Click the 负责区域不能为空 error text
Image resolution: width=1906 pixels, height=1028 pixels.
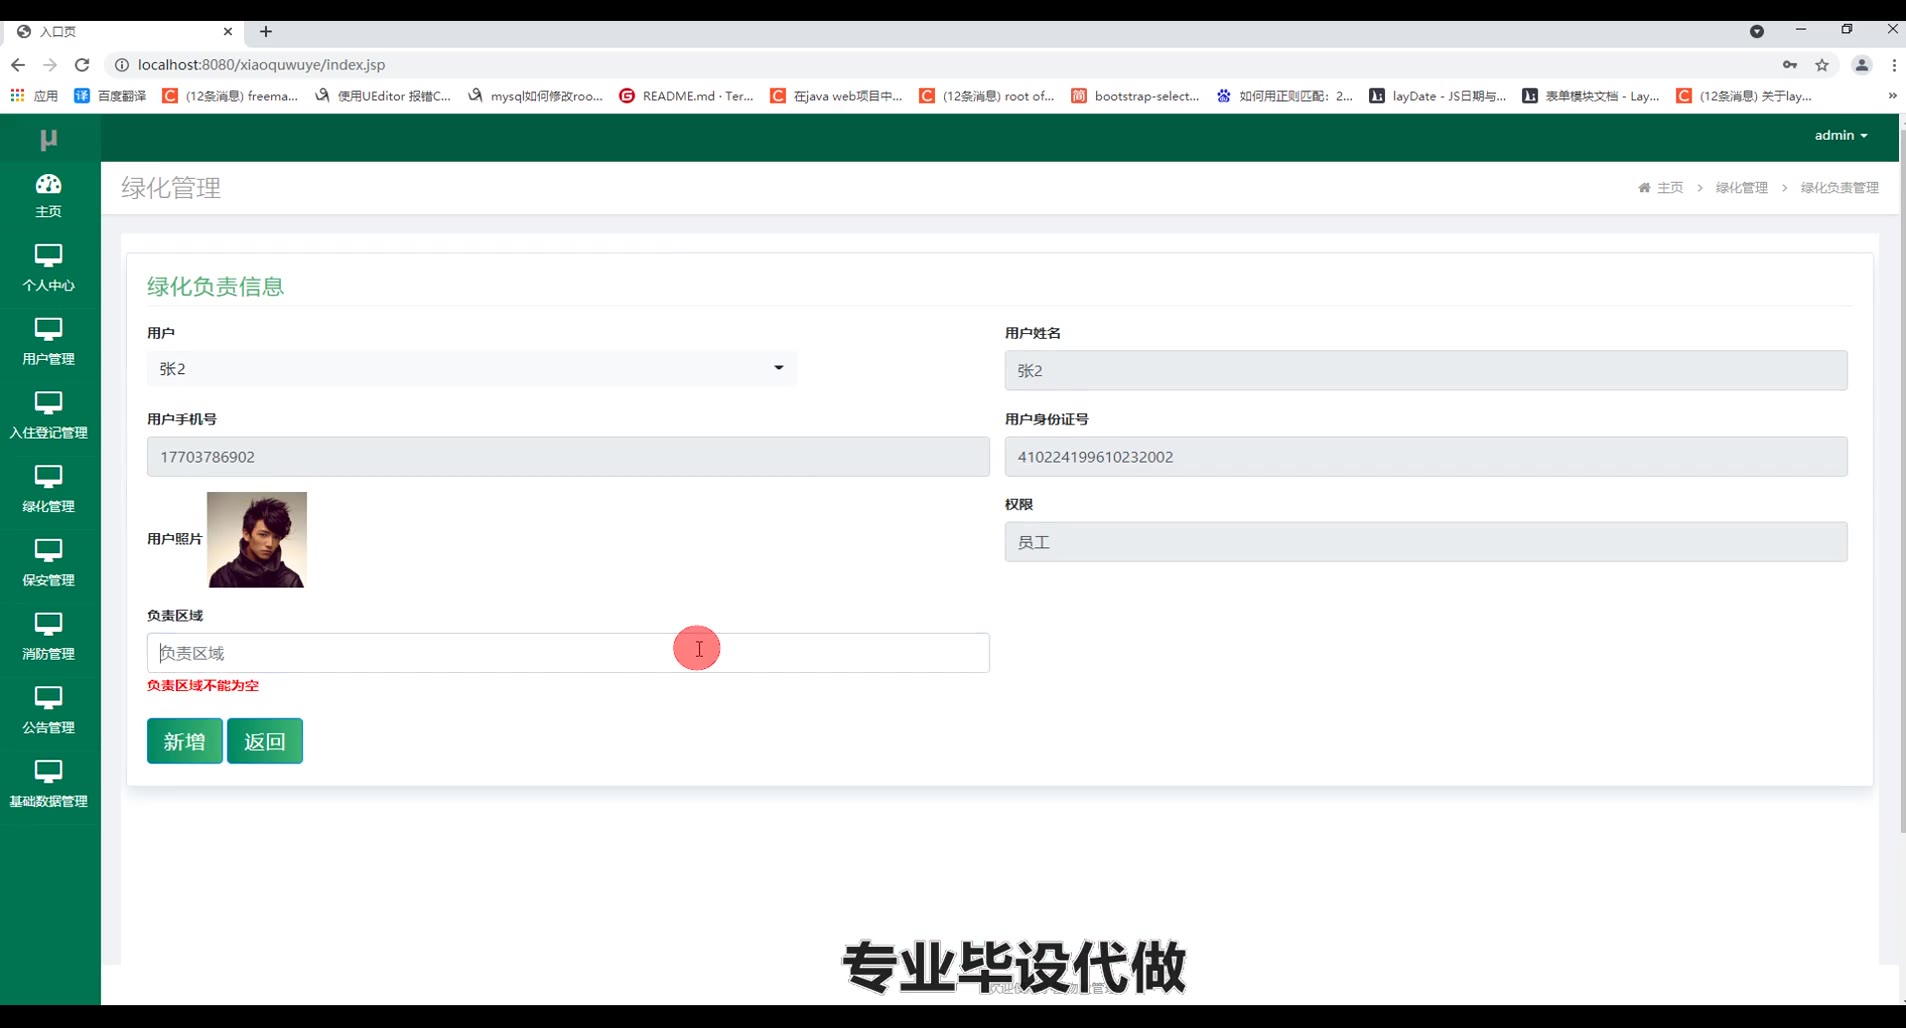(203, 686)
